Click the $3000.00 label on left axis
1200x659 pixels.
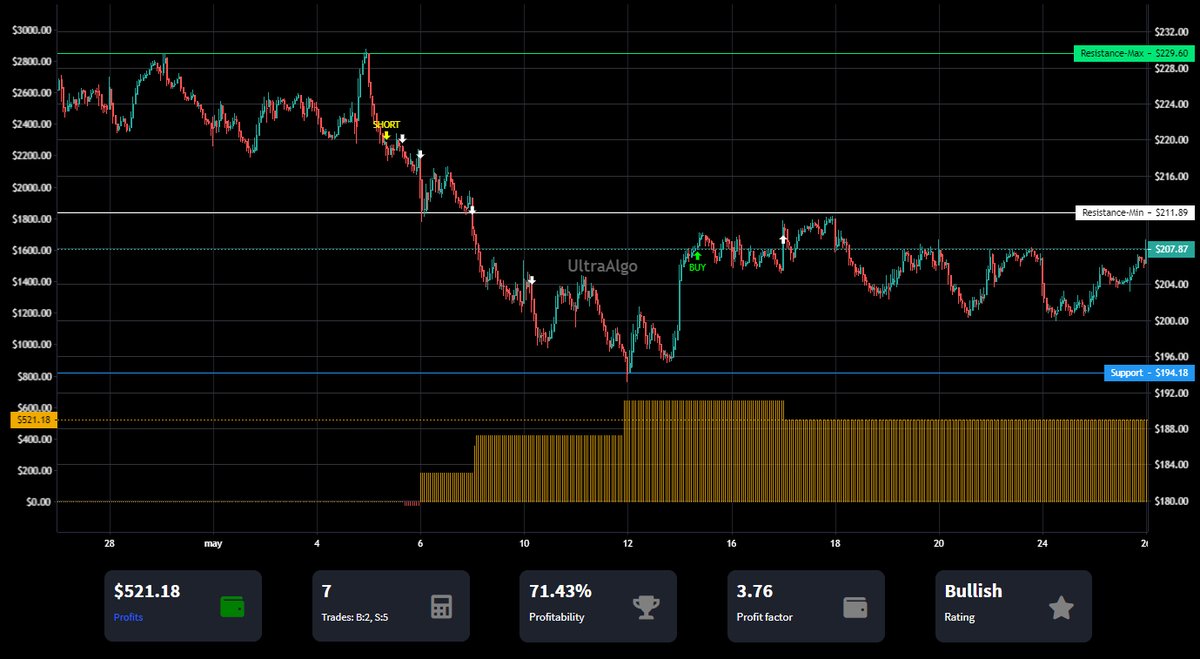point(31,30)
